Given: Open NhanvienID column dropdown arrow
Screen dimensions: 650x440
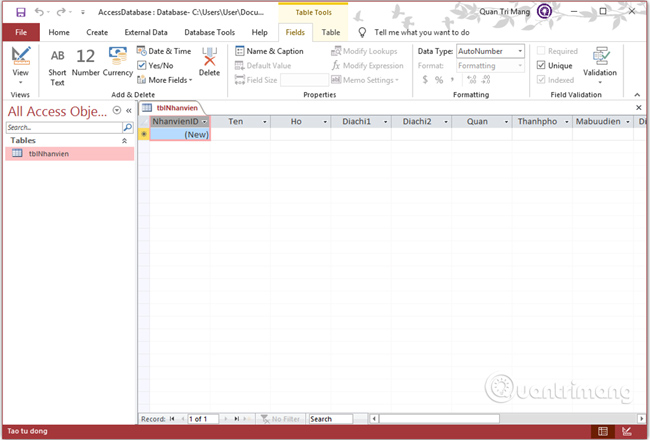Looking at the screenshot, I should 204,122.
